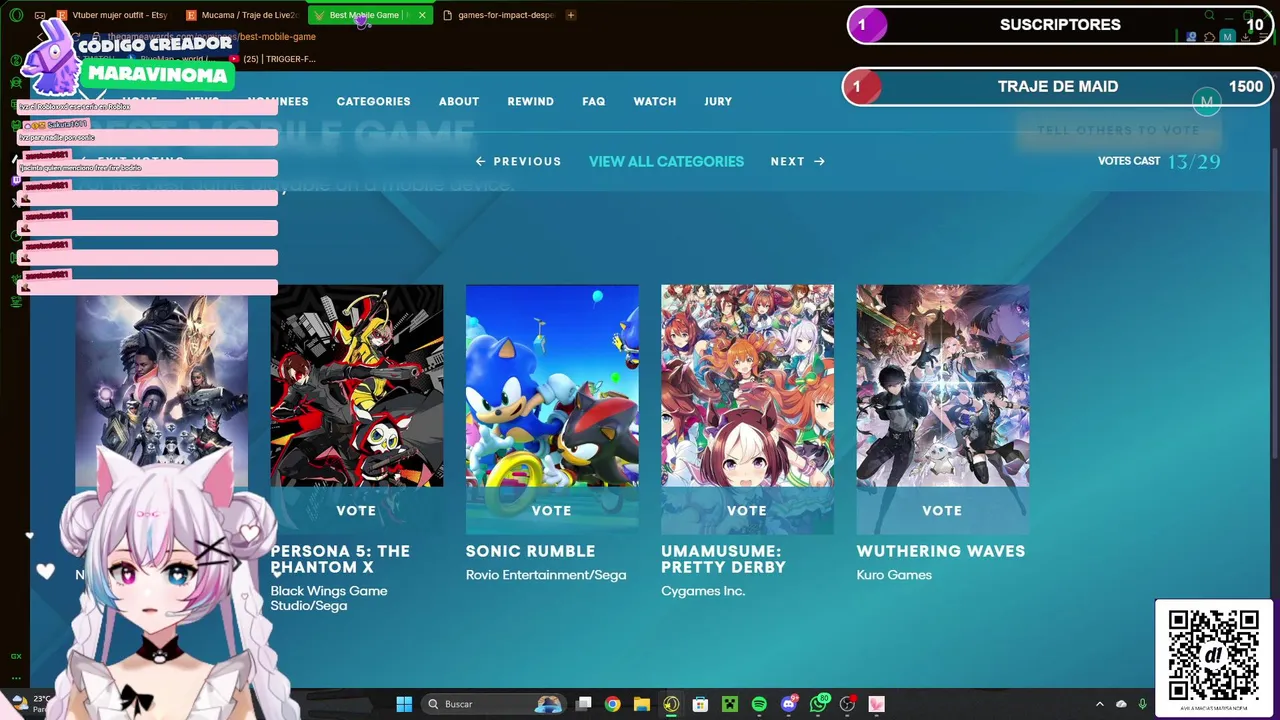Click the Black Wings Game Studio/Sega text
This screenshot has width=1280, height=720.
pyautogui.click(x=329, y=599)
